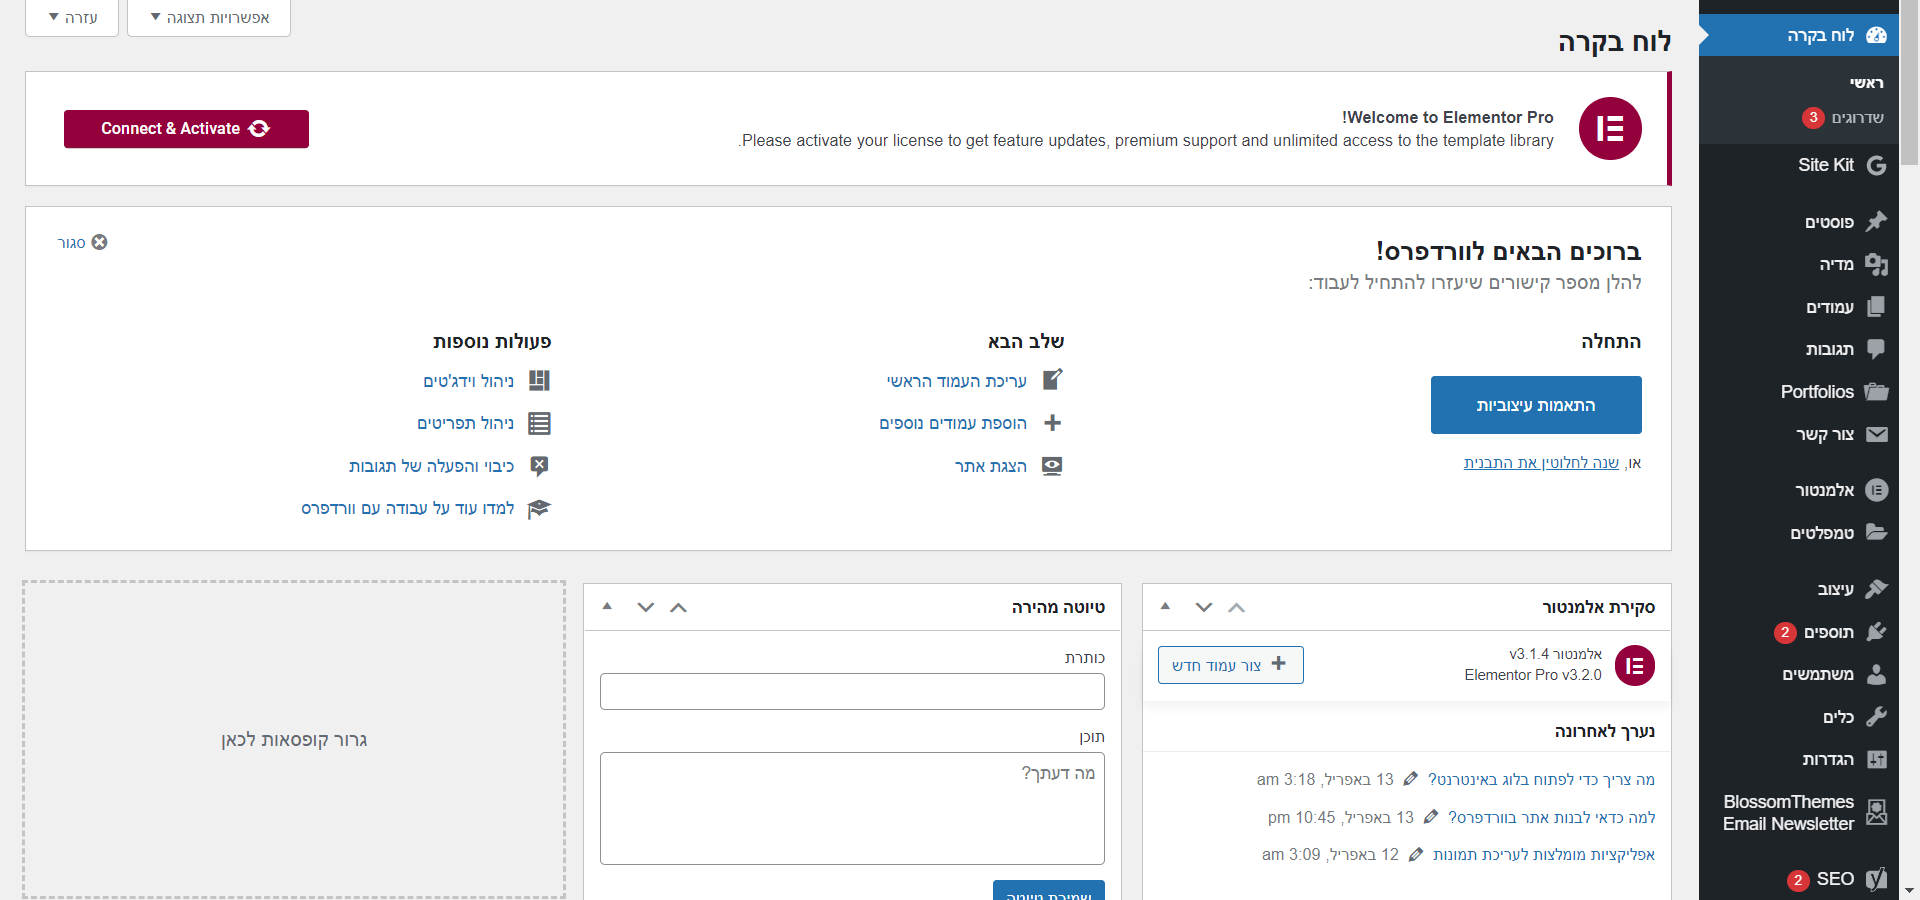
Task: Move טיוטה מהירה panel down
Action: coord(646,607)
